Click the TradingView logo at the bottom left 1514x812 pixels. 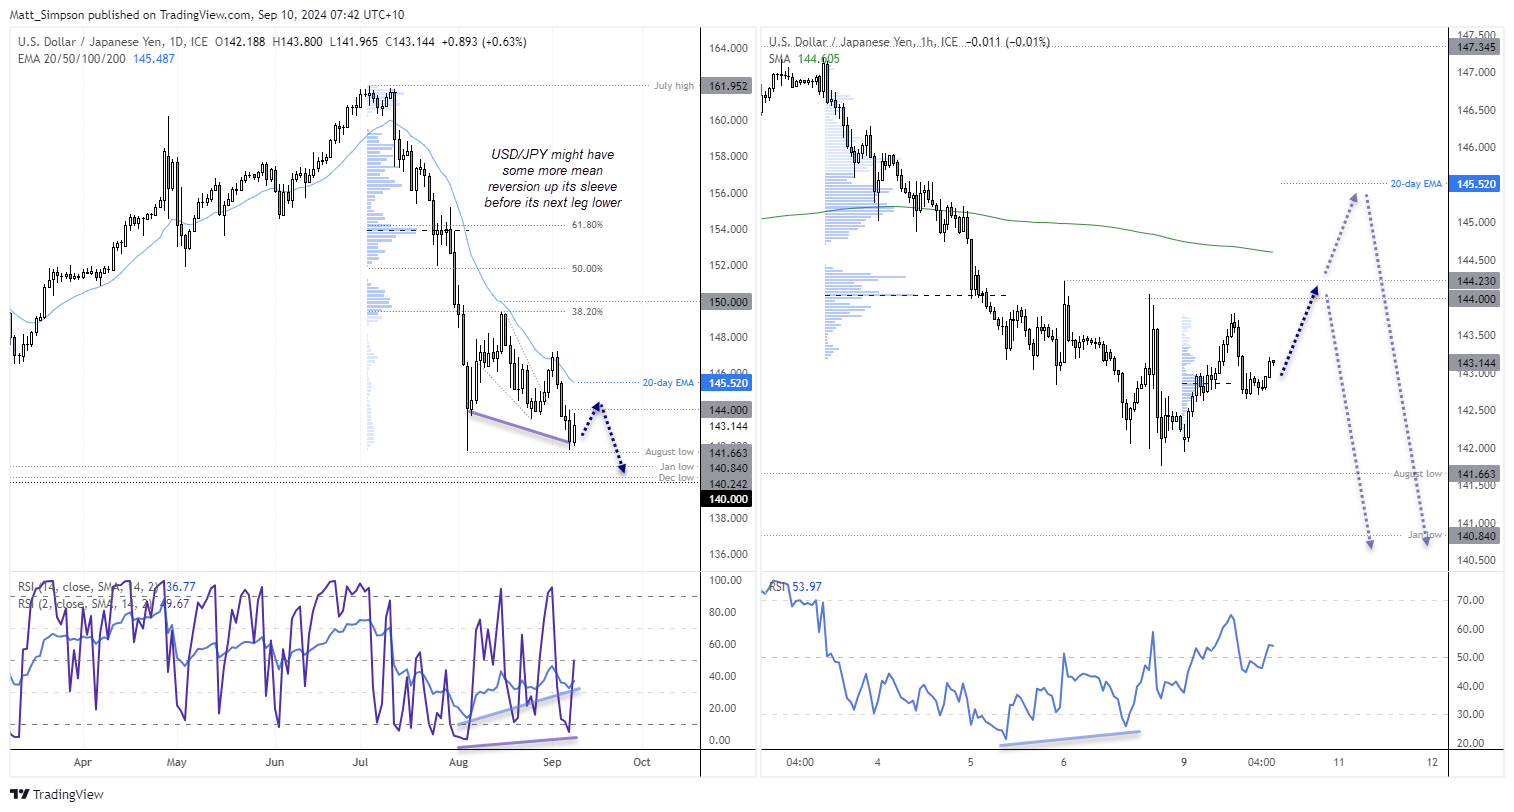coord(58,794)
